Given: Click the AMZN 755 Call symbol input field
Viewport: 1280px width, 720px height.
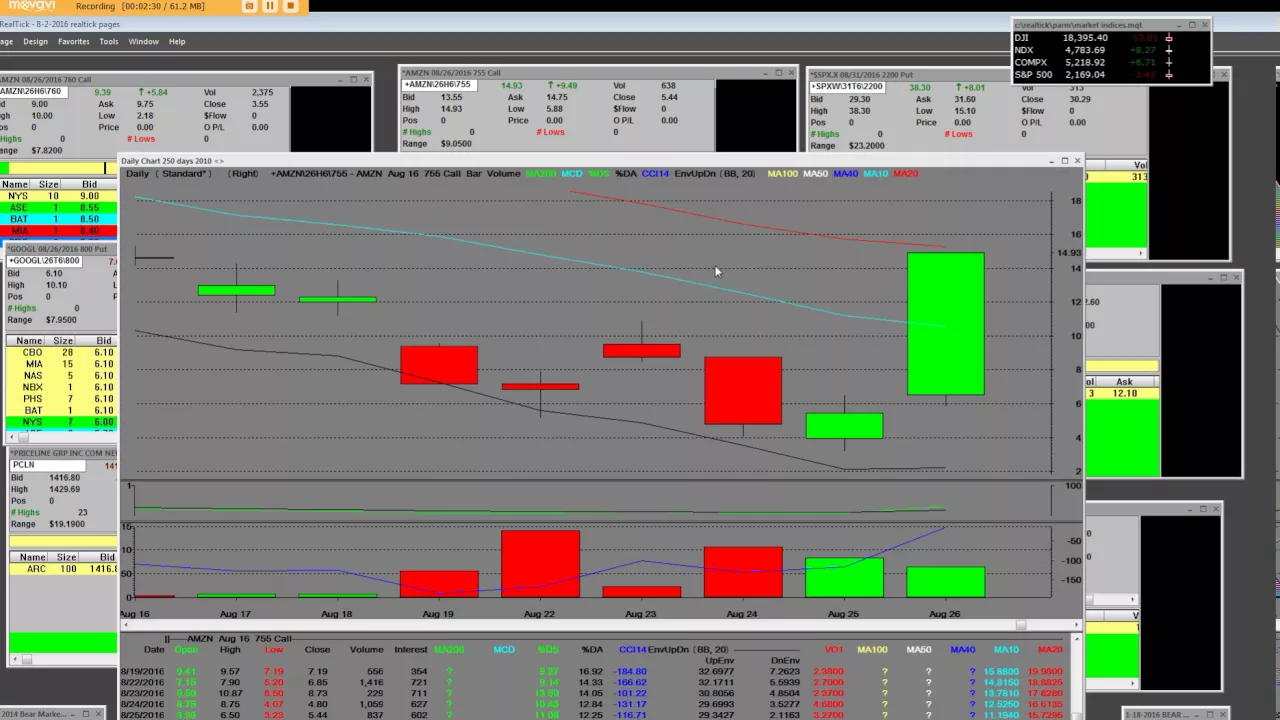Looking at the screenshot, I should click(x=437, y=85).
